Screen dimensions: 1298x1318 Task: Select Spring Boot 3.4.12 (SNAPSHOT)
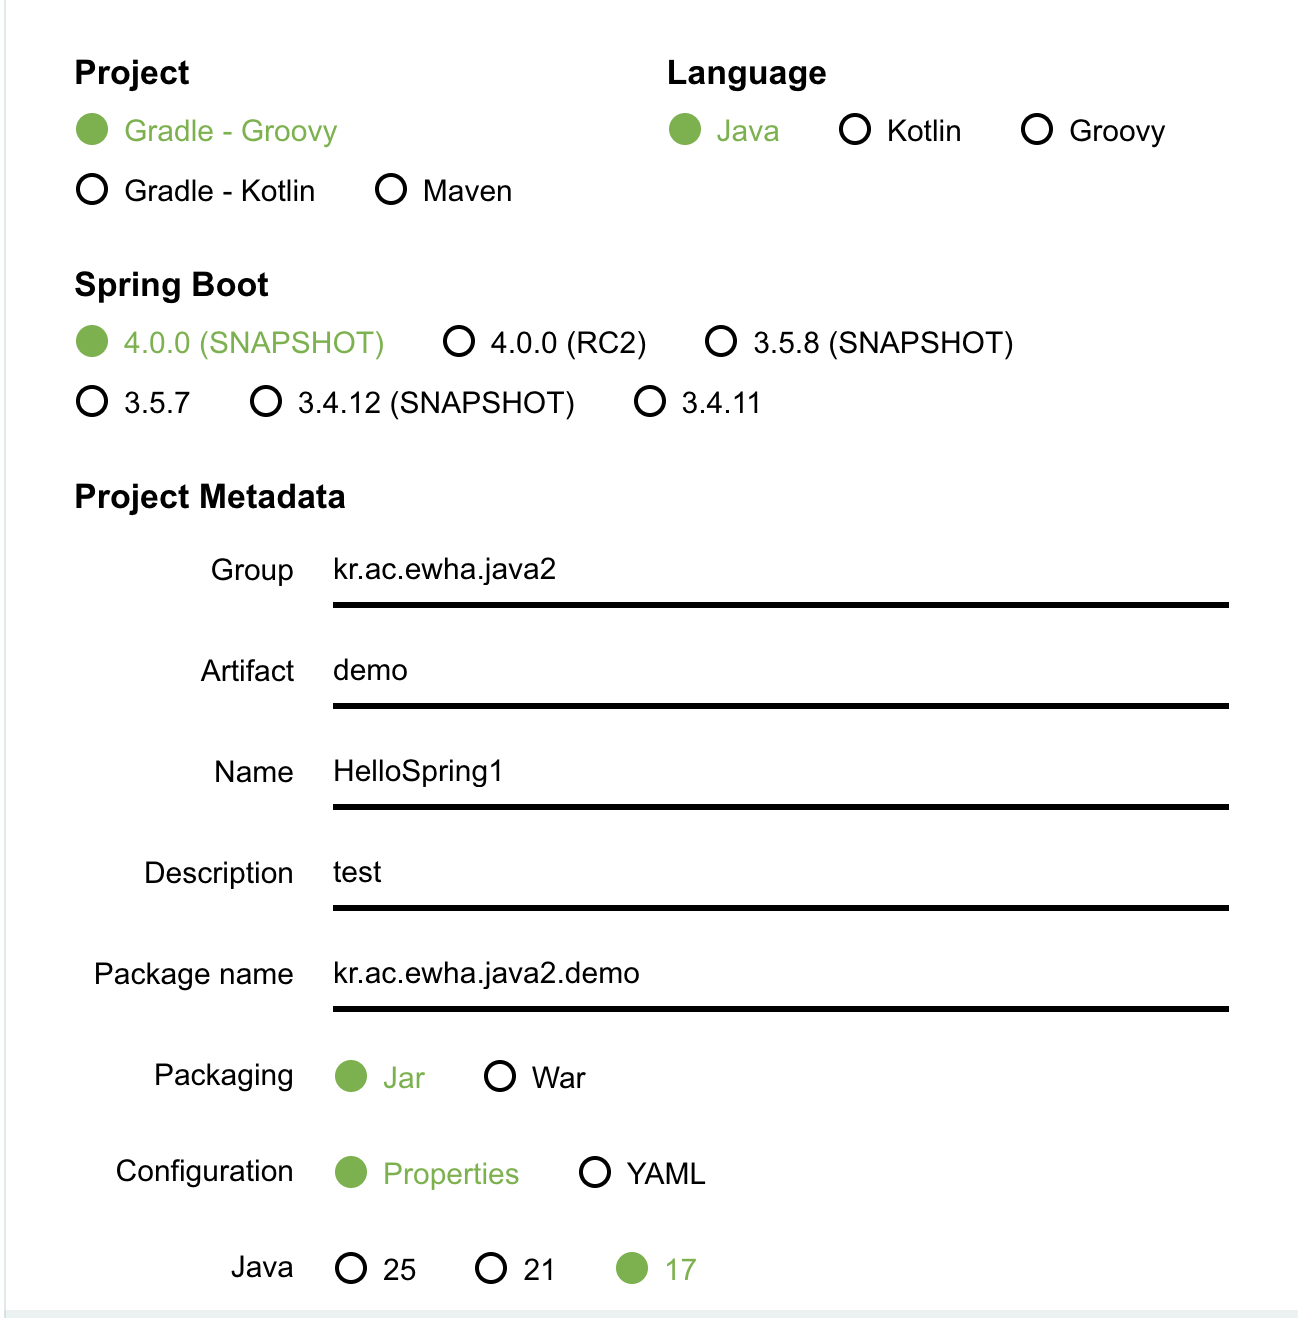click(266, 402)
